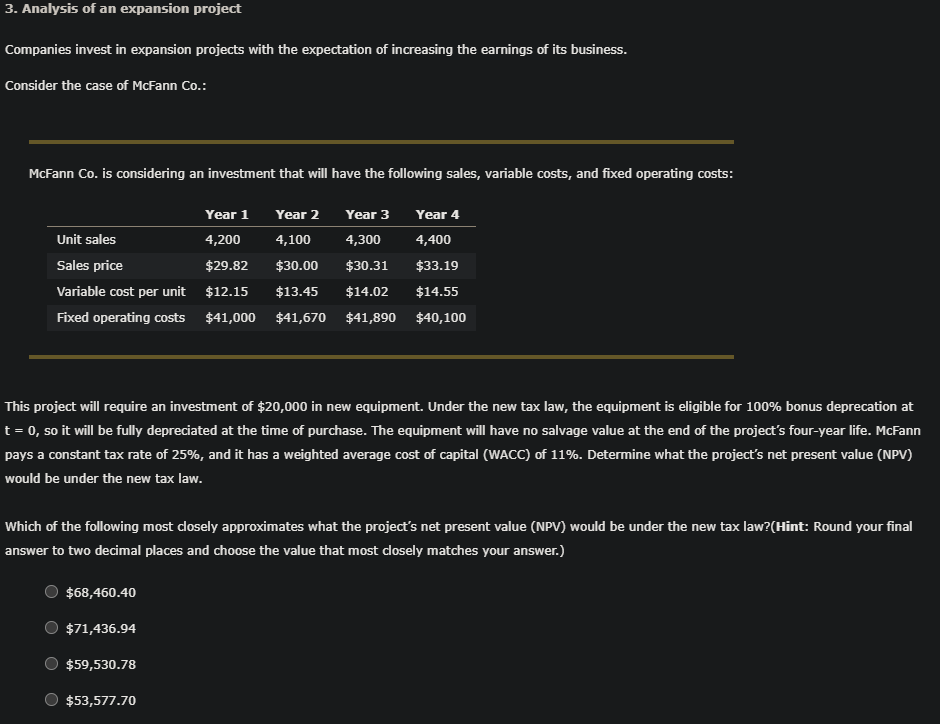Select the $71,436.94 answer option
Image resolution: width=940 pixels, height=724 pixels.
click(x=51, y=627)
